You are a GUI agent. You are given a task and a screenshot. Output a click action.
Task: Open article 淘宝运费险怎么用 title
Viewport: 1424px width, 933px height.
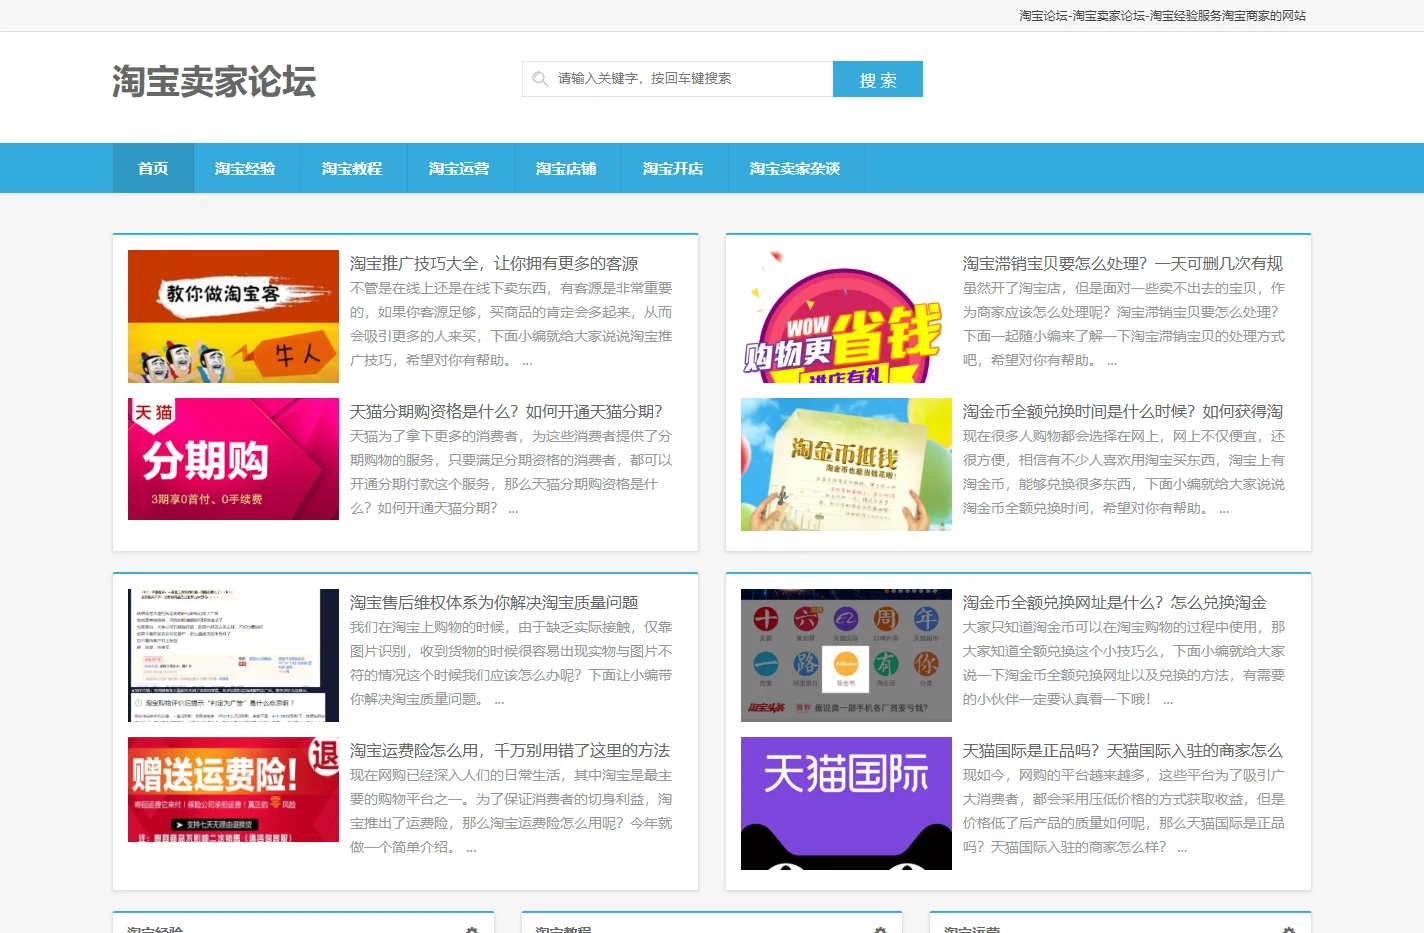tap(510, 750)
